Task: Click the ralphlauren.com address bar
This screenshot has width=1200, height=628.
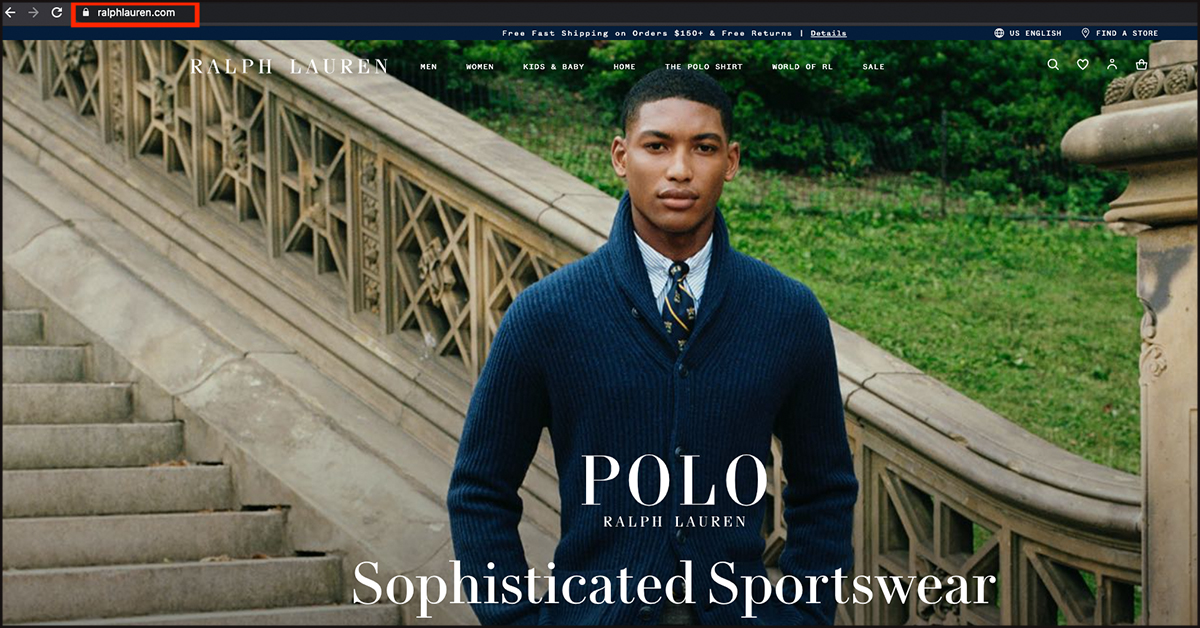Action: (136, 13)
